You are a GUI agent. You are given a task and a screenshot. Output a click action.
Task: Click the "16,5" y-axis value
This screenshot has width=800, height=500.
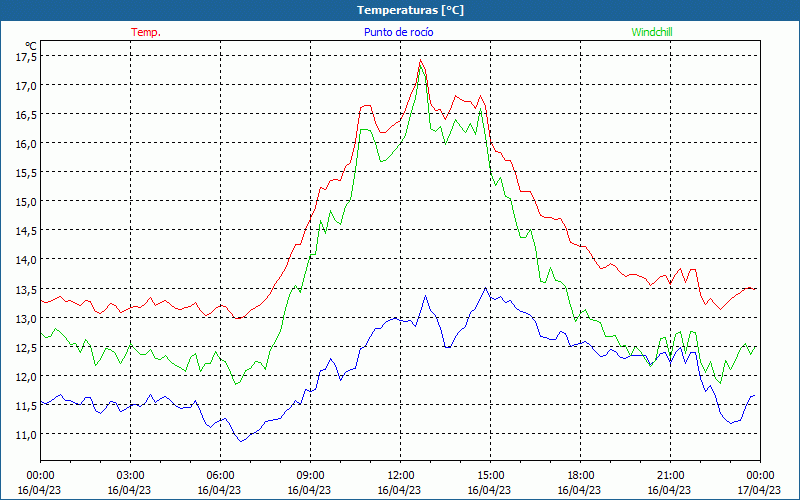pyautogui.click(x=26, y=115)
